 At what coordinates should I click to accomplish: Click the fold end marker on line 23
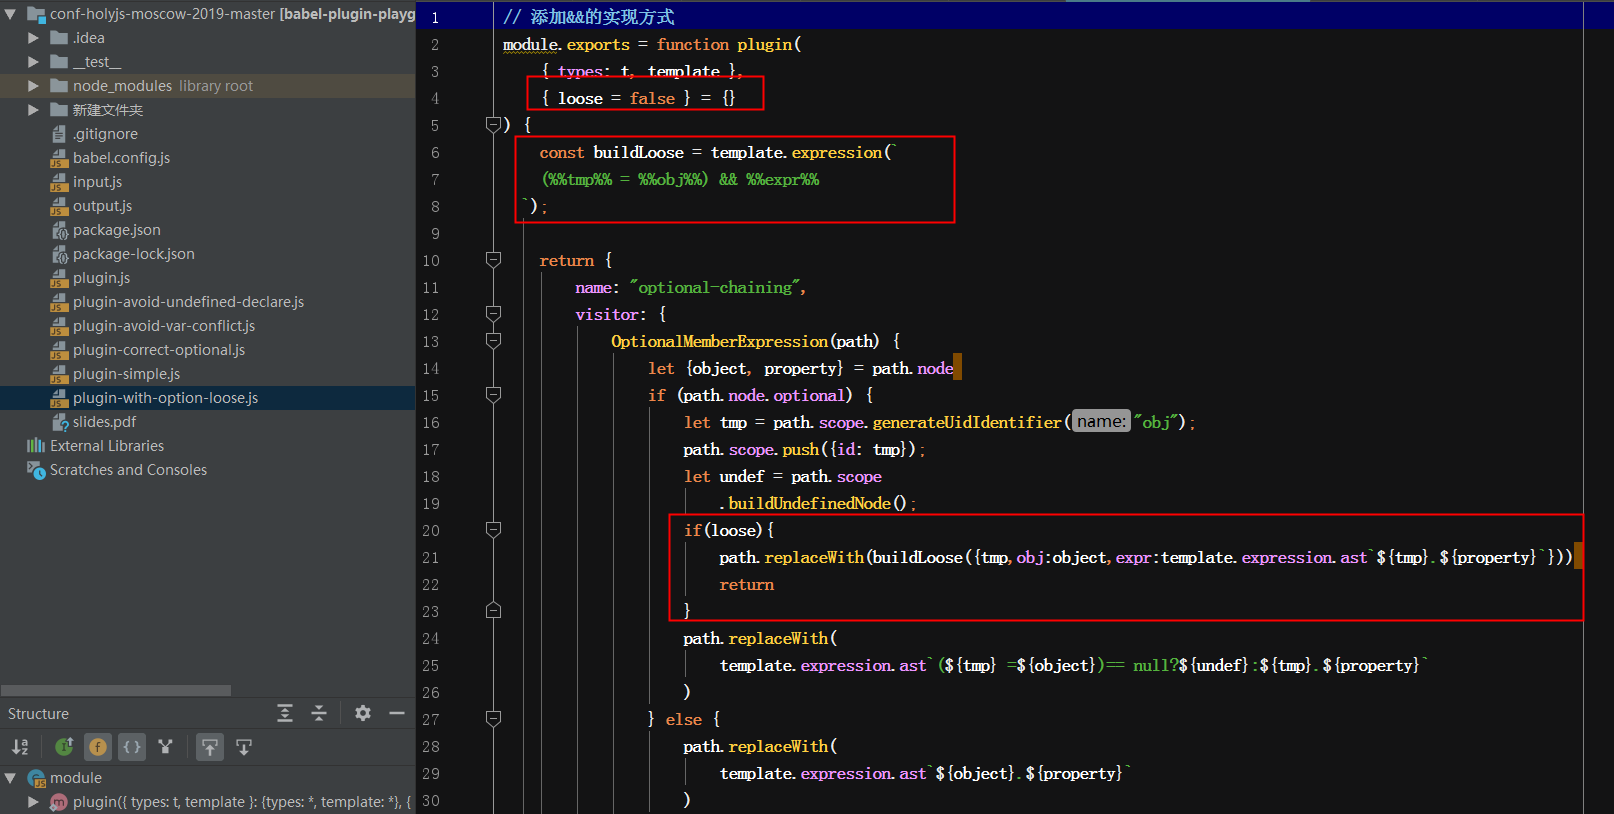[493, 611]
